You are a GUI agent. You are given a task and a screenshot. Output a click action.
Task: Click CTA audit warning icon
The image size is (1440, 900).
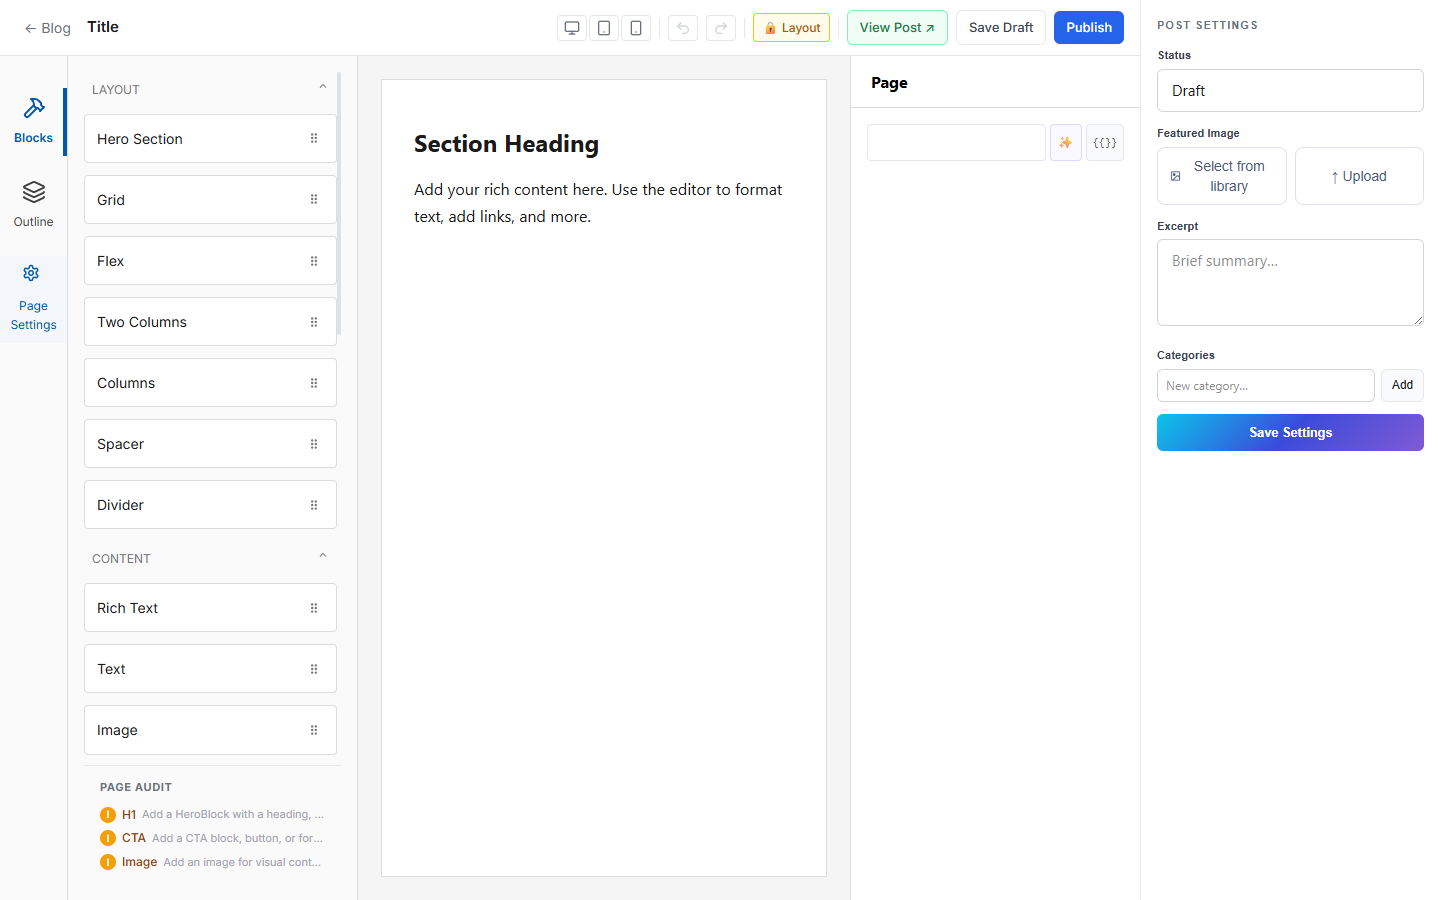pos(108,838)
